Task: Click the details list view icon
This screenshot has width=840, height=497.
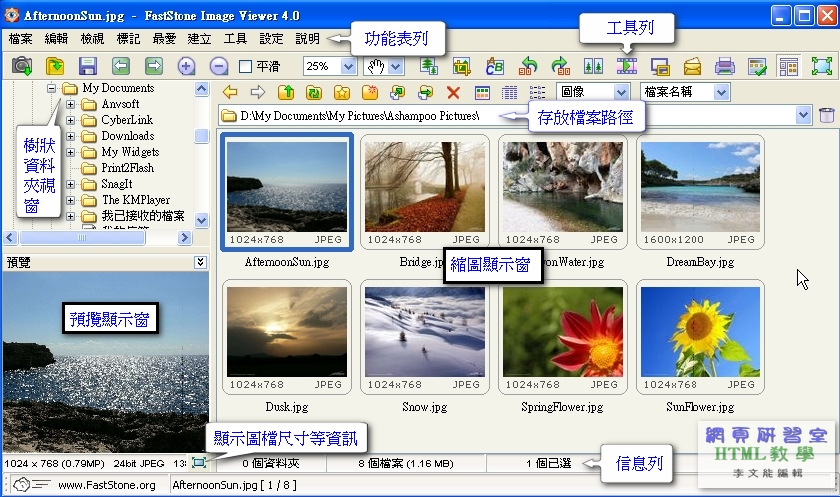Action: coord(509,92)
